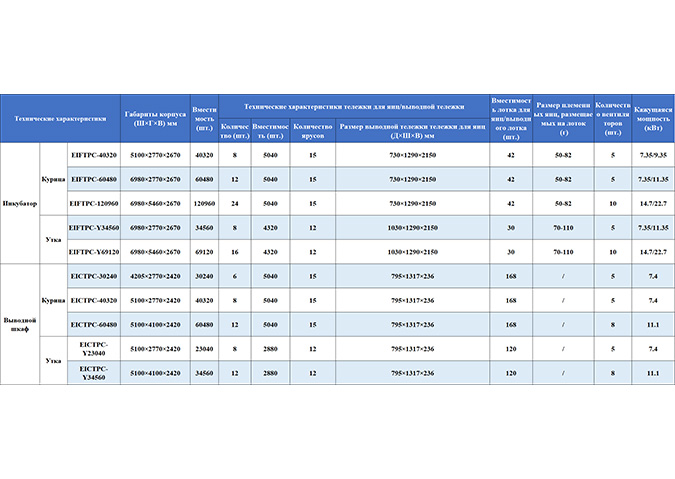The width and height of the screenshot is (675, 479).
Task: Click the Размер племенных яиц column header
Action: [x=564, y=119]
